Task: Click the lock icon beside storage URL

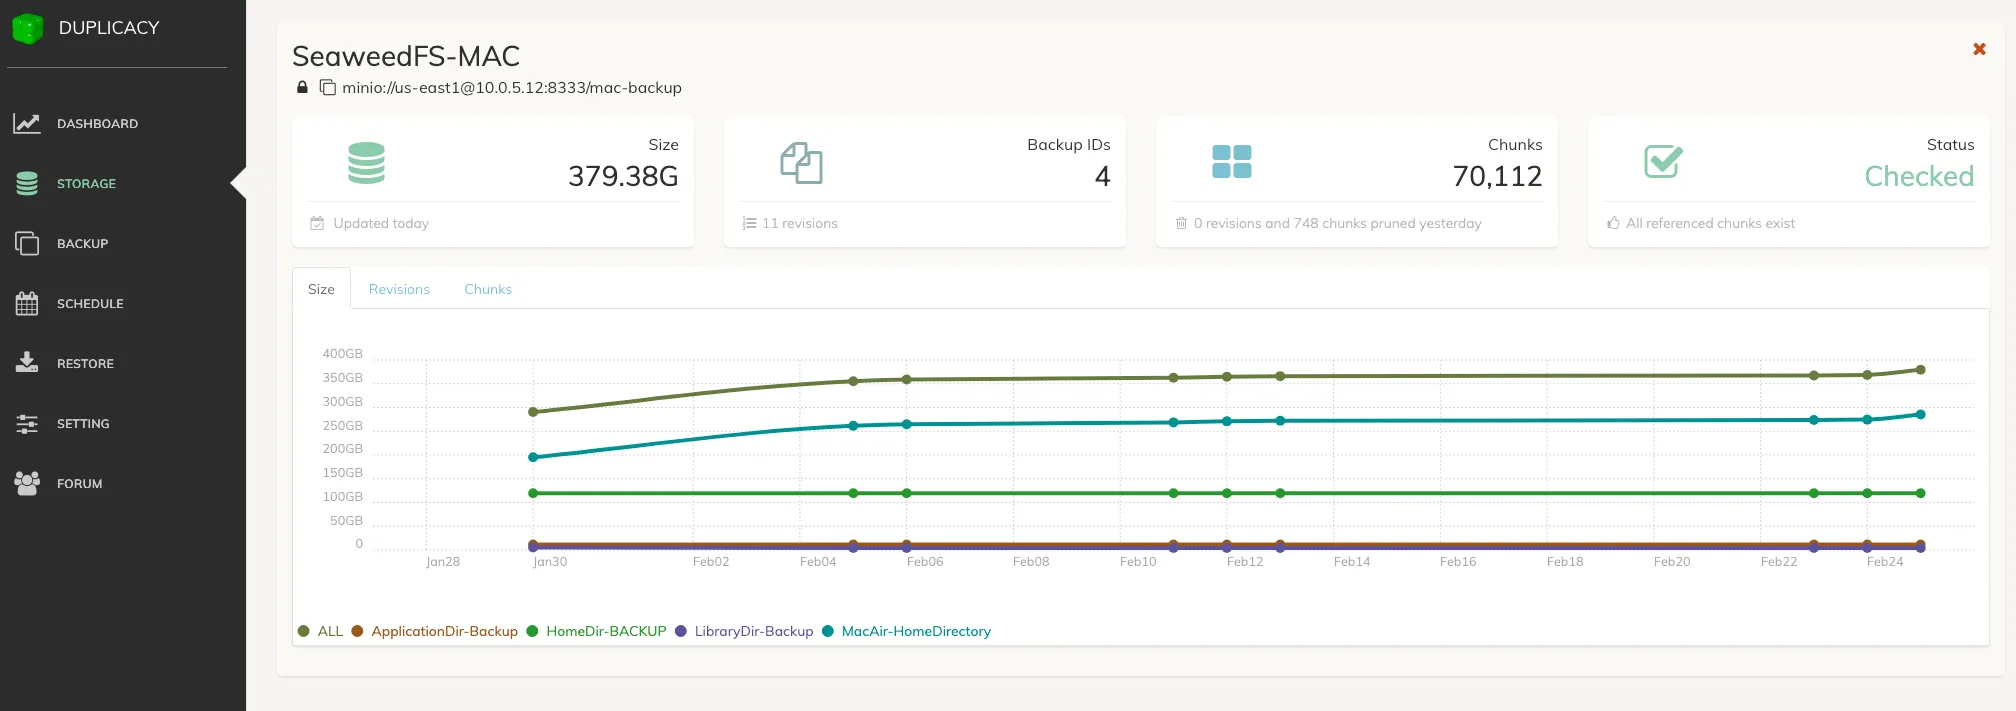Action: pyautogui.click(x=302, y=88)
